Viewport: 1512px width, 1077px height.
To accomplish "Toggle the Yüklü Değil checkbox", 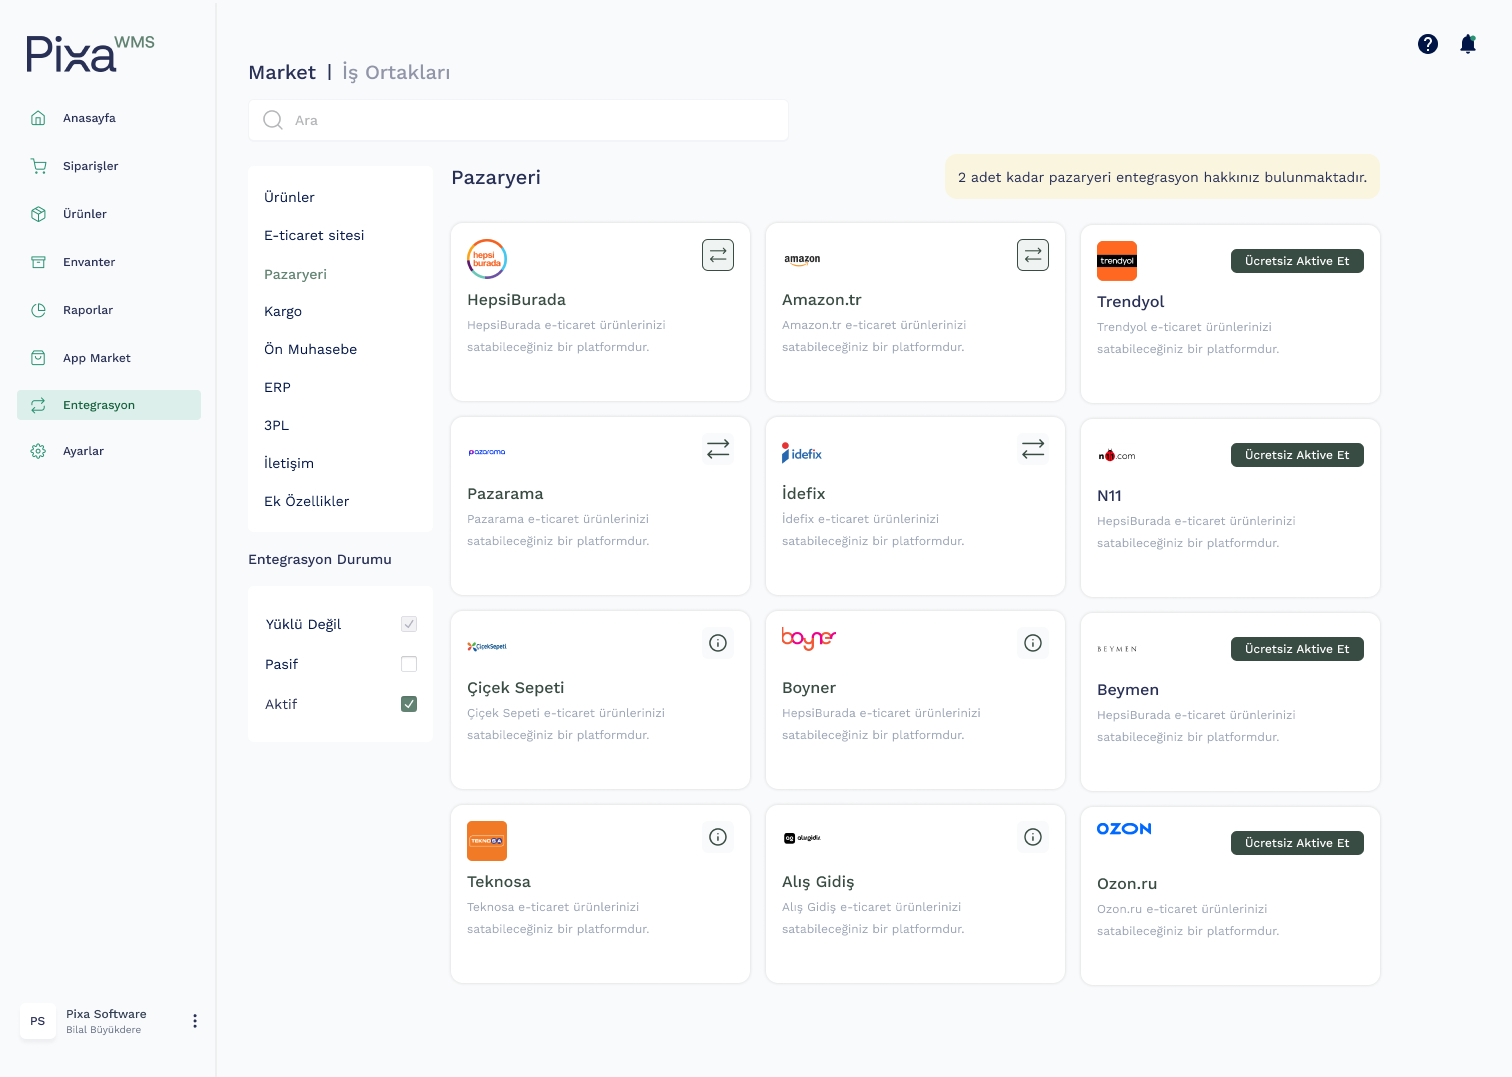I will click(x=409, y=624).
